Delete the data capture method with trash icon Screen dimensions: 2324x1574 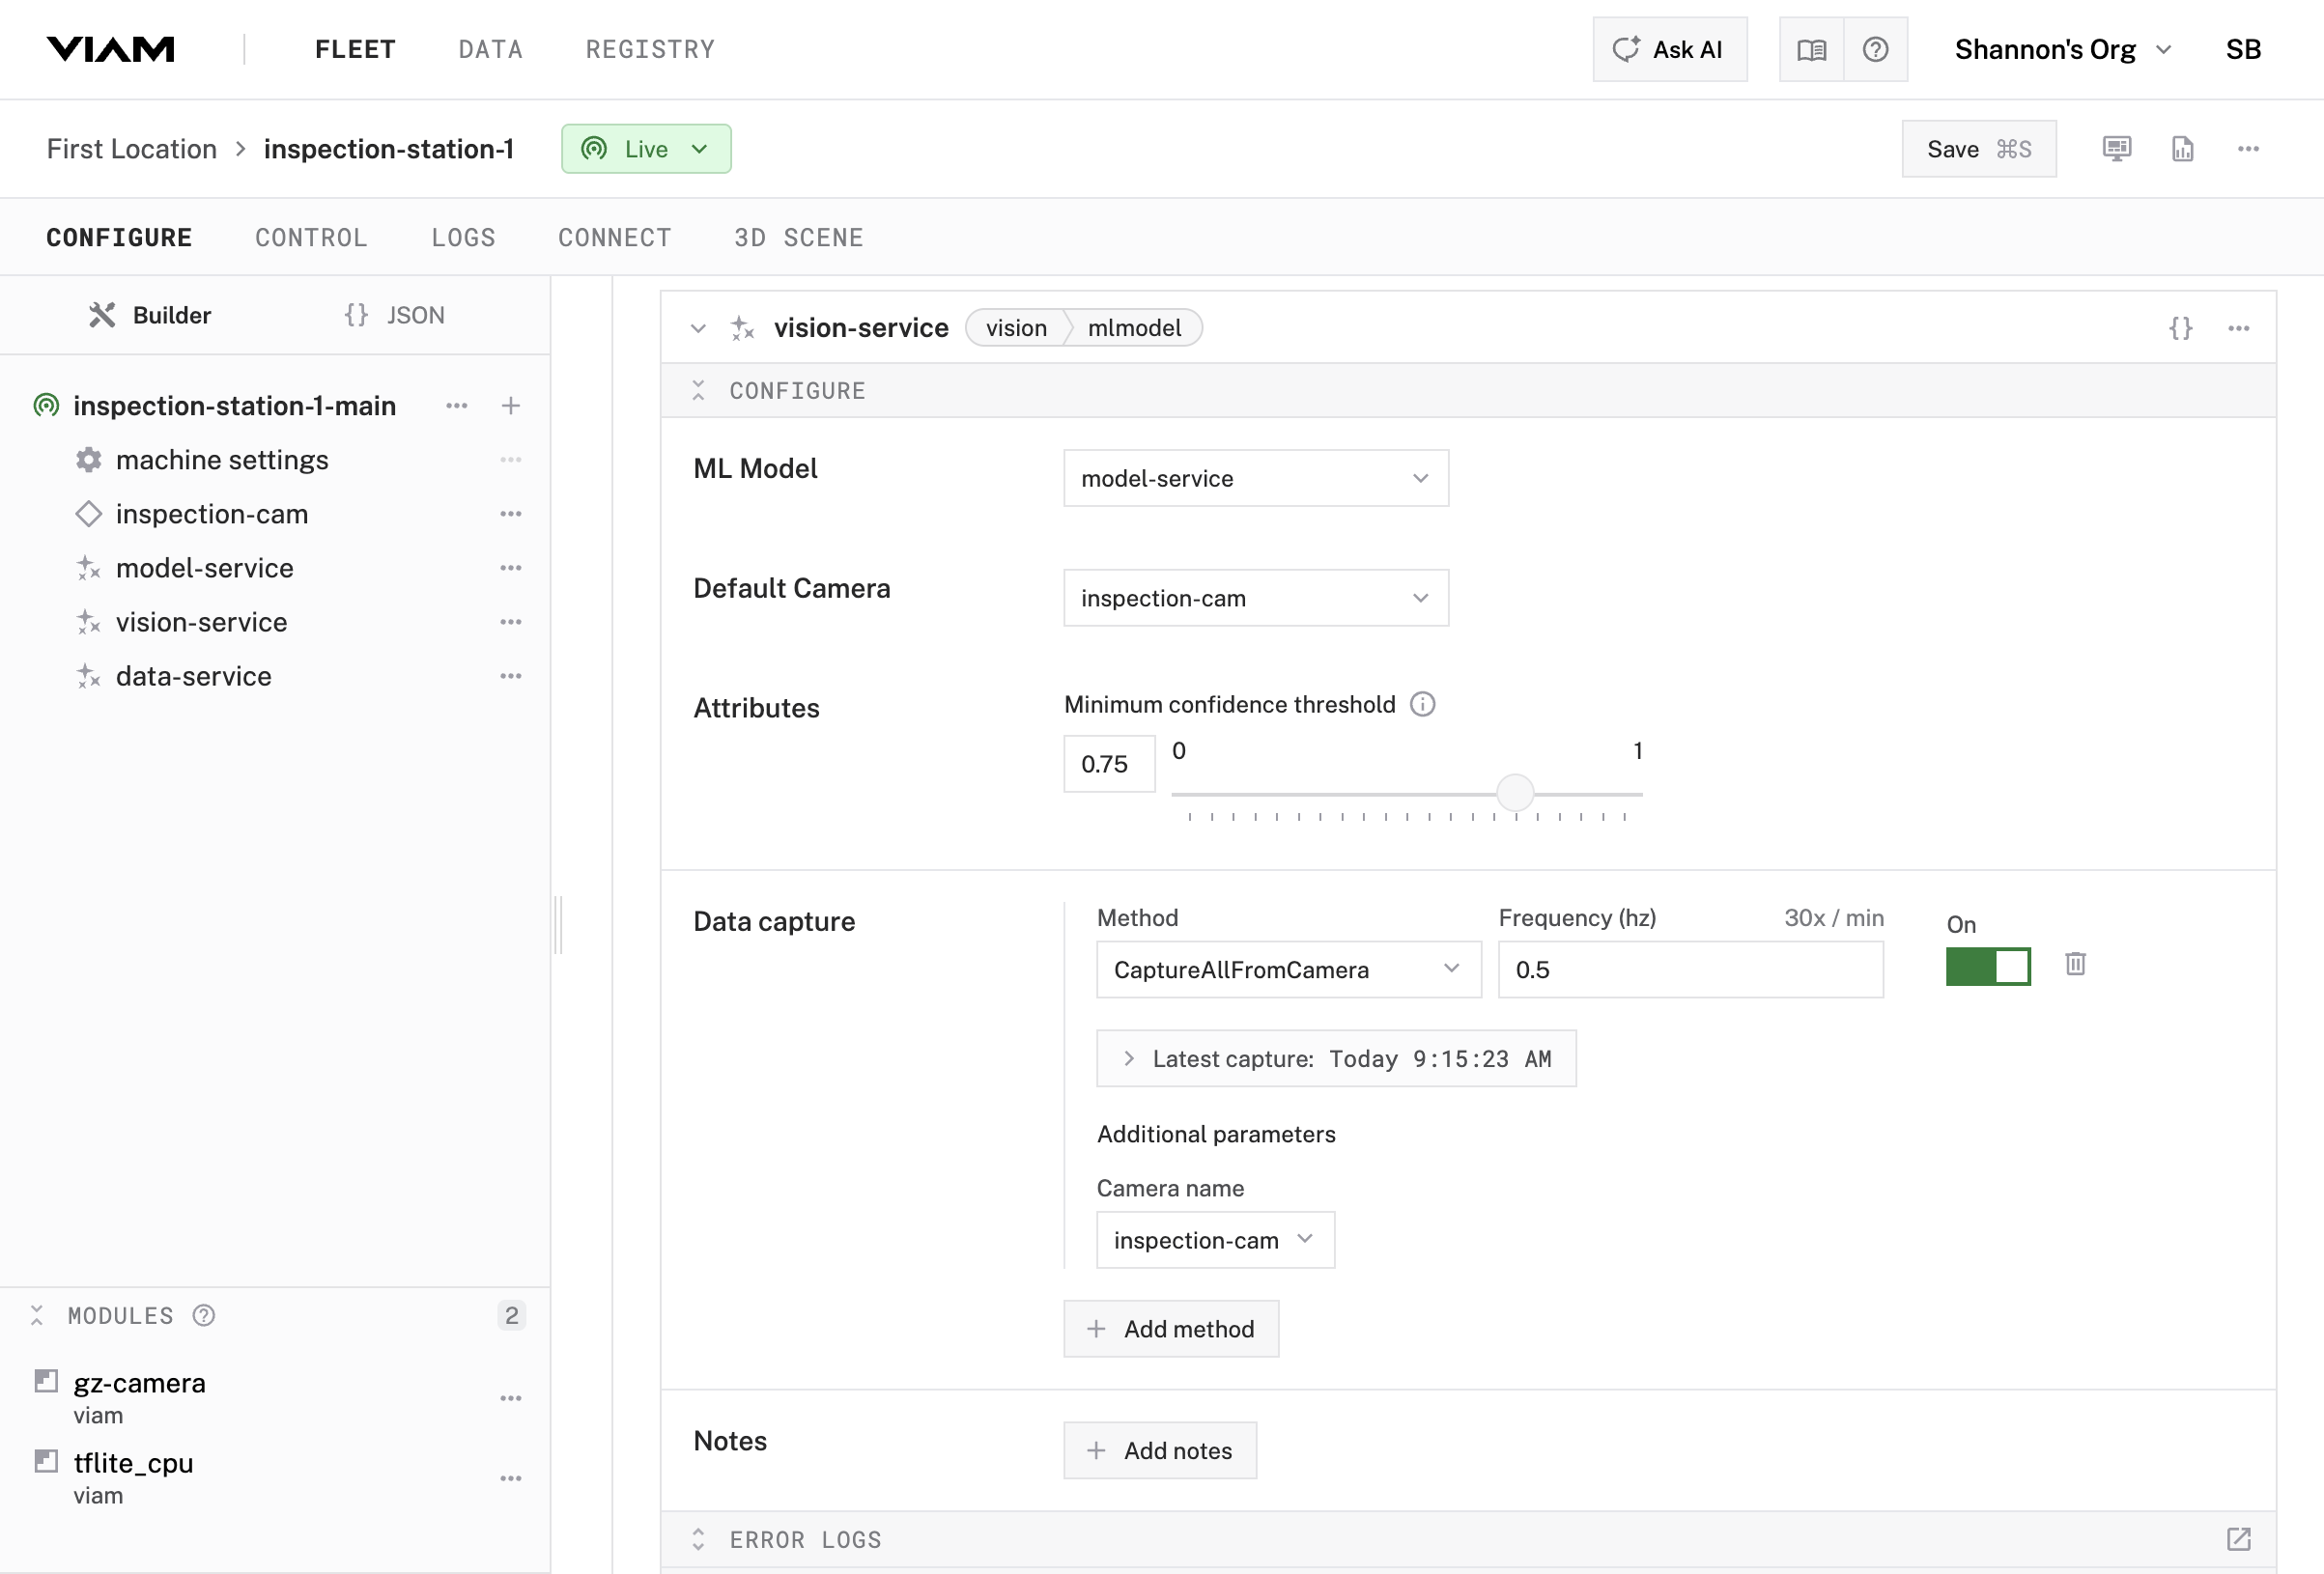pyautogui.click(x=2075, y=964)
